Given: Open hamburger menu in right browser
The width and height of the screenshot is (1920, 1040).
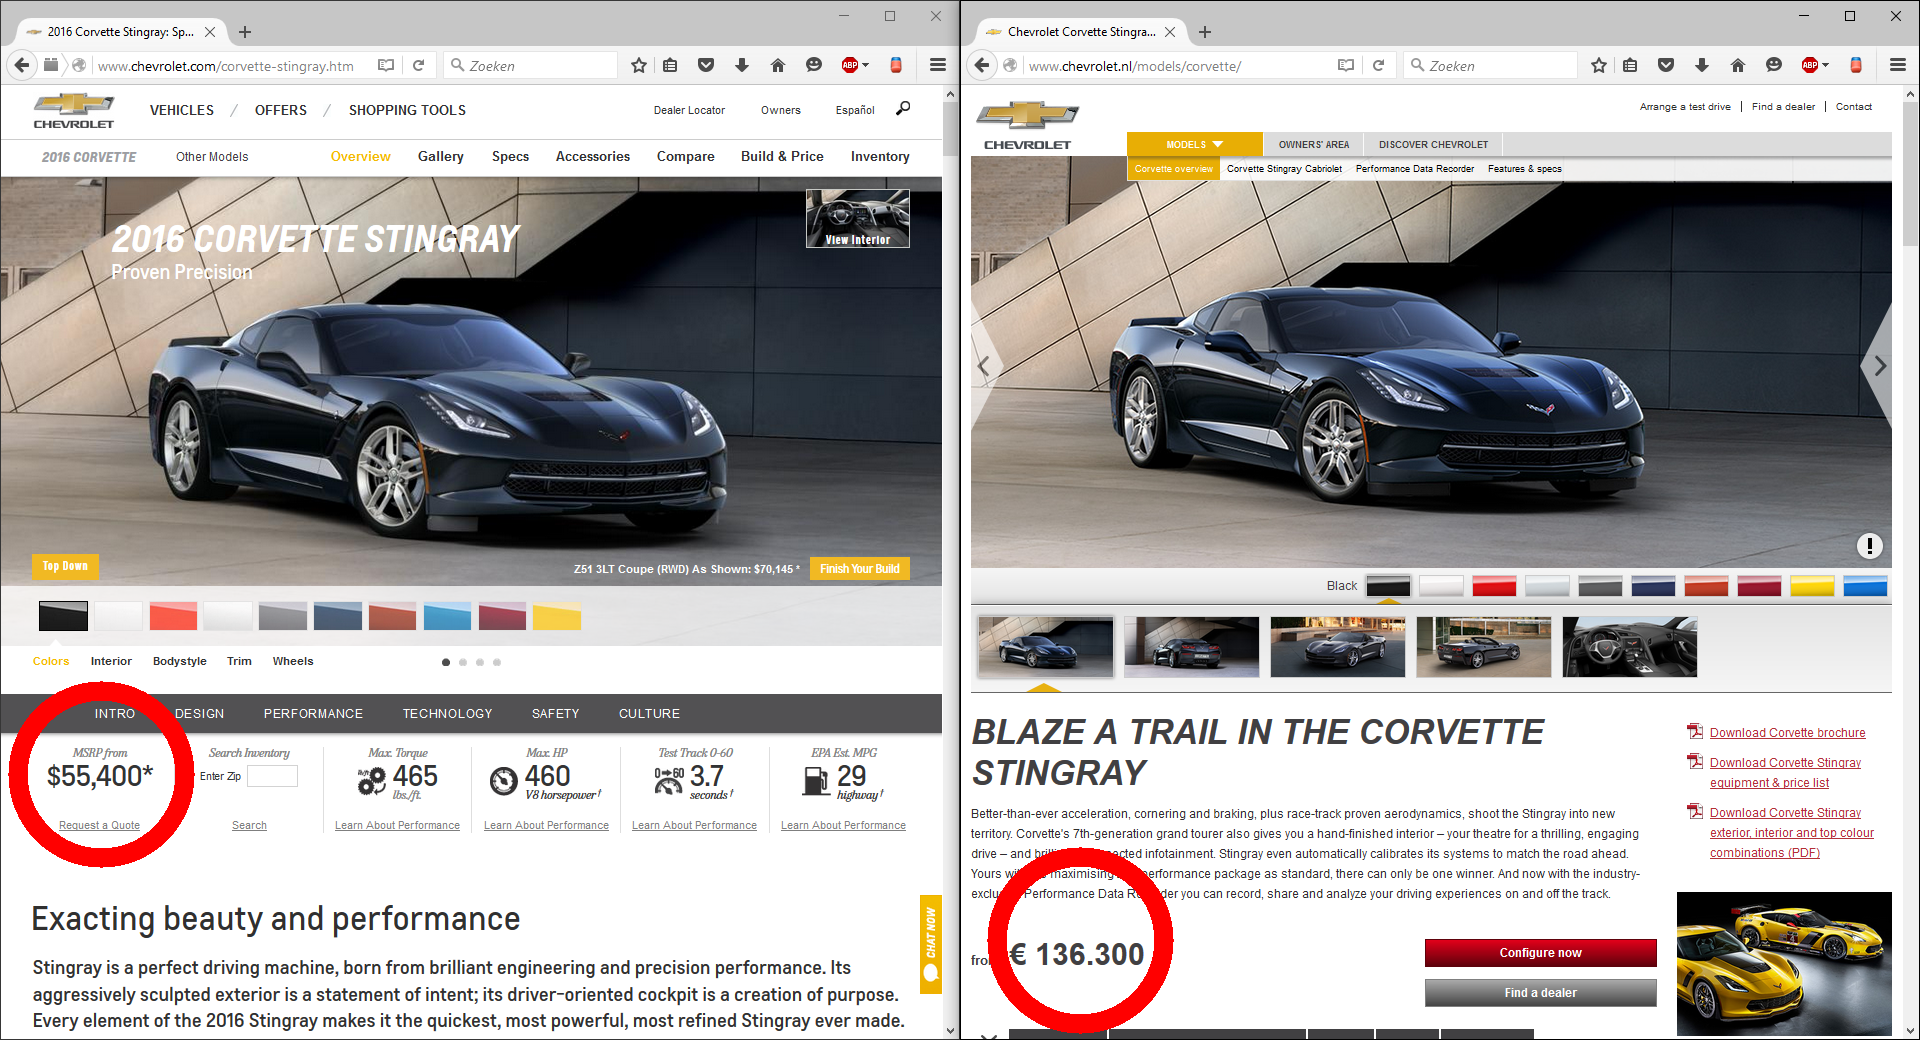Looking at the screenshot, I should pos(1898,65).
